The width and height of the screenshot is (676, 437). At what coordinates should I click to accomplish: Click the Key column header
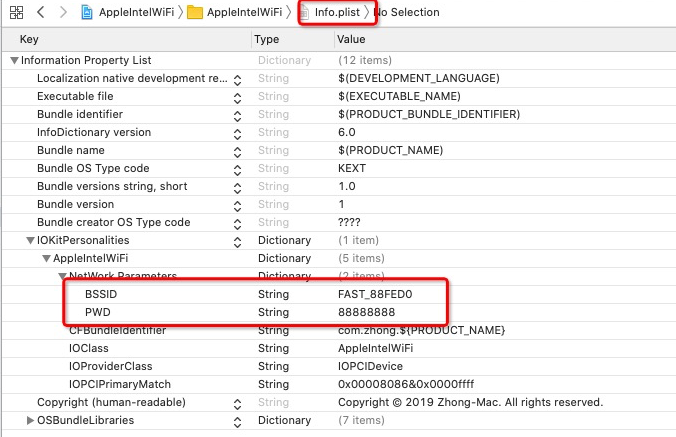30,39
